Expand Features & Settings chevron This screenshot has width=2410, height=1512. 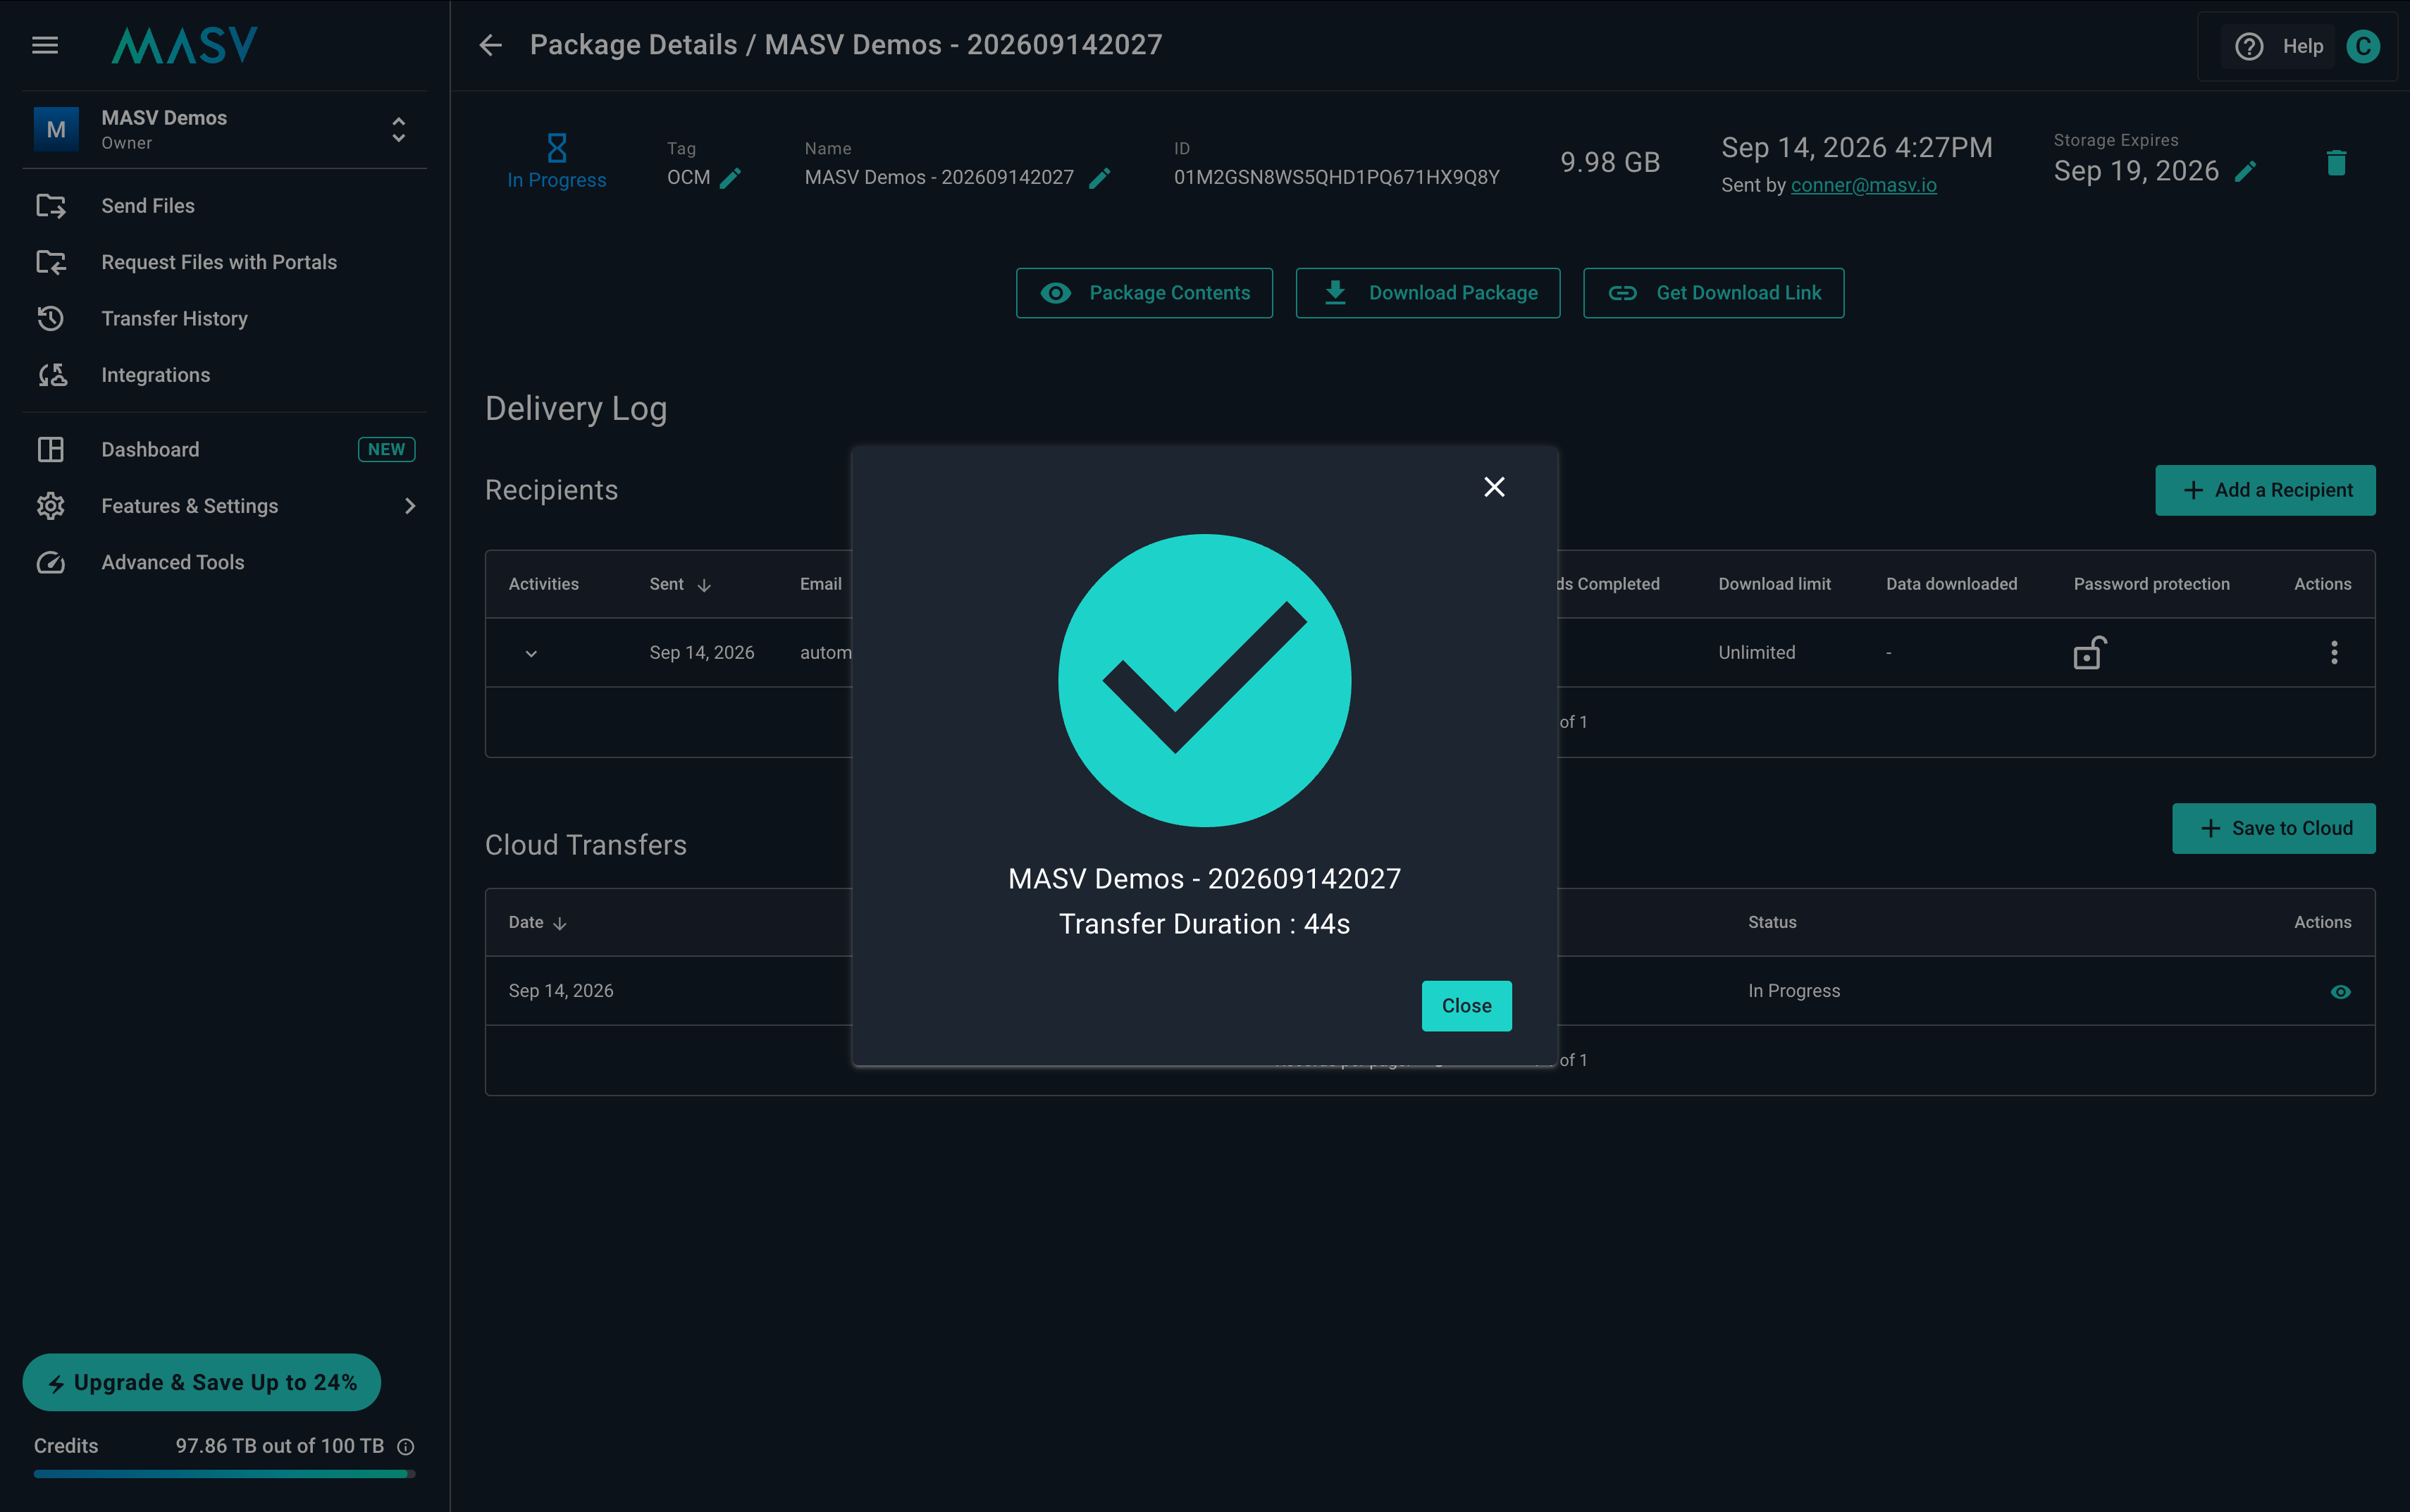(x=410, y=506)
